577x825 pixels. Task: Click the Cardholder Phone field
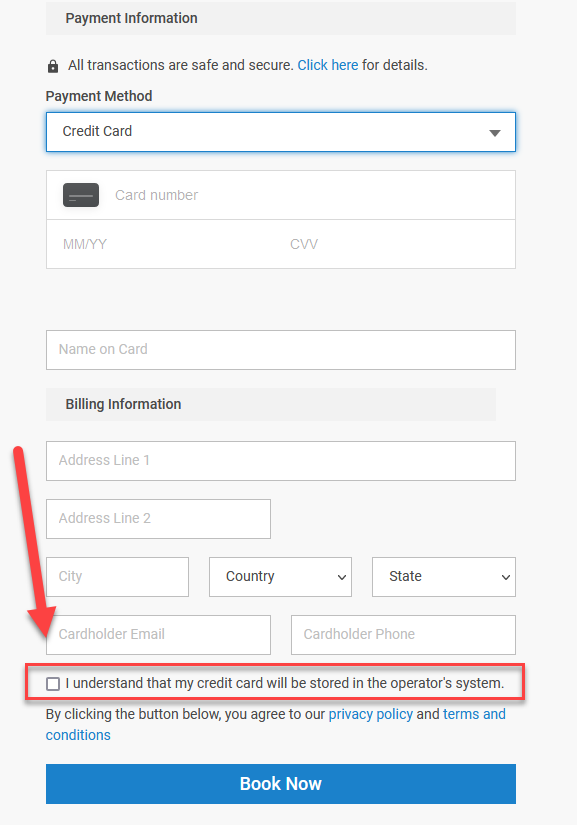tap(403, 635)
